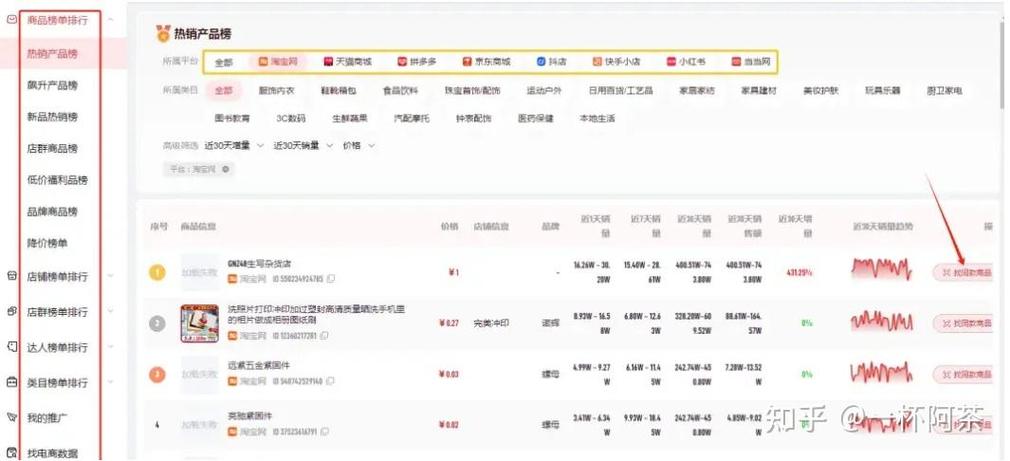Open the 飙升产品榜 sidebar item

[x=52, y=86]
